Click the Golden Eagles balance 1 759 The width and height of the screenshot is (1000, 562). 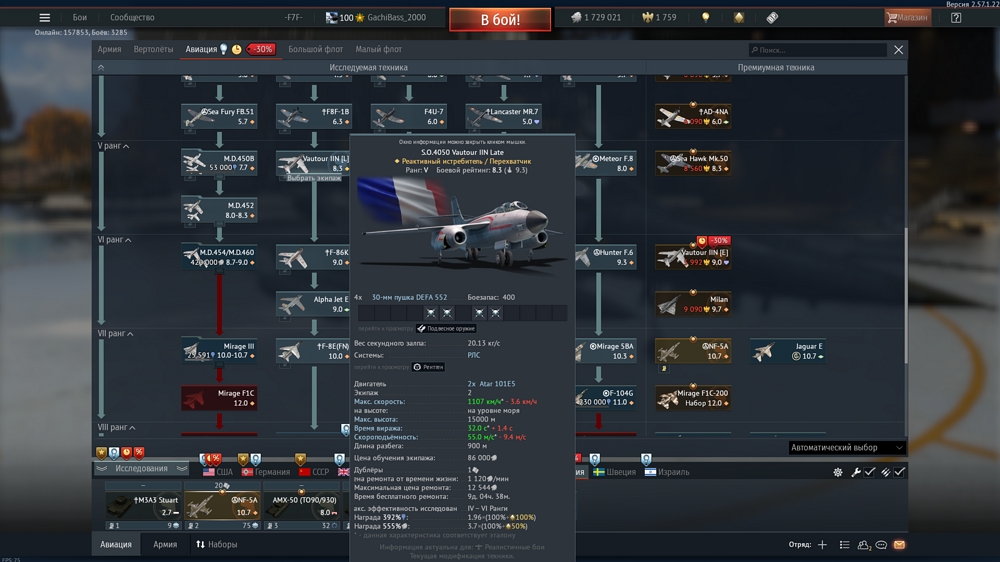coord(659,17)
